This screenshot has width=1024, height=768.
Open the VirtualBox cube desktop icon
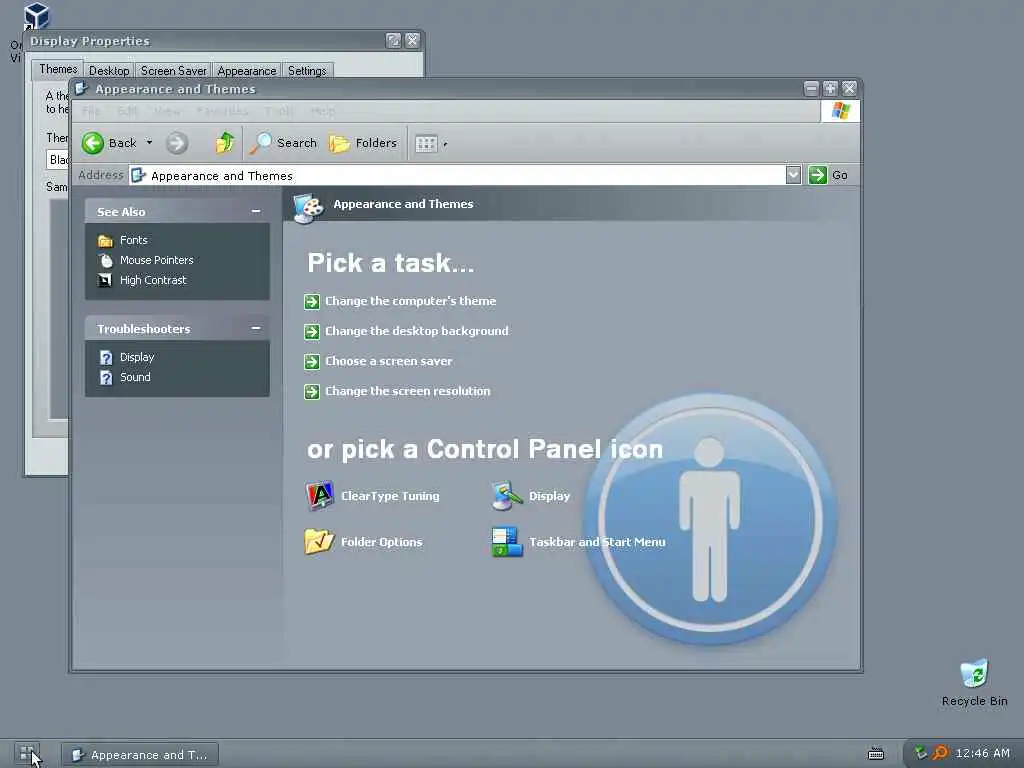tap(36, 16)
